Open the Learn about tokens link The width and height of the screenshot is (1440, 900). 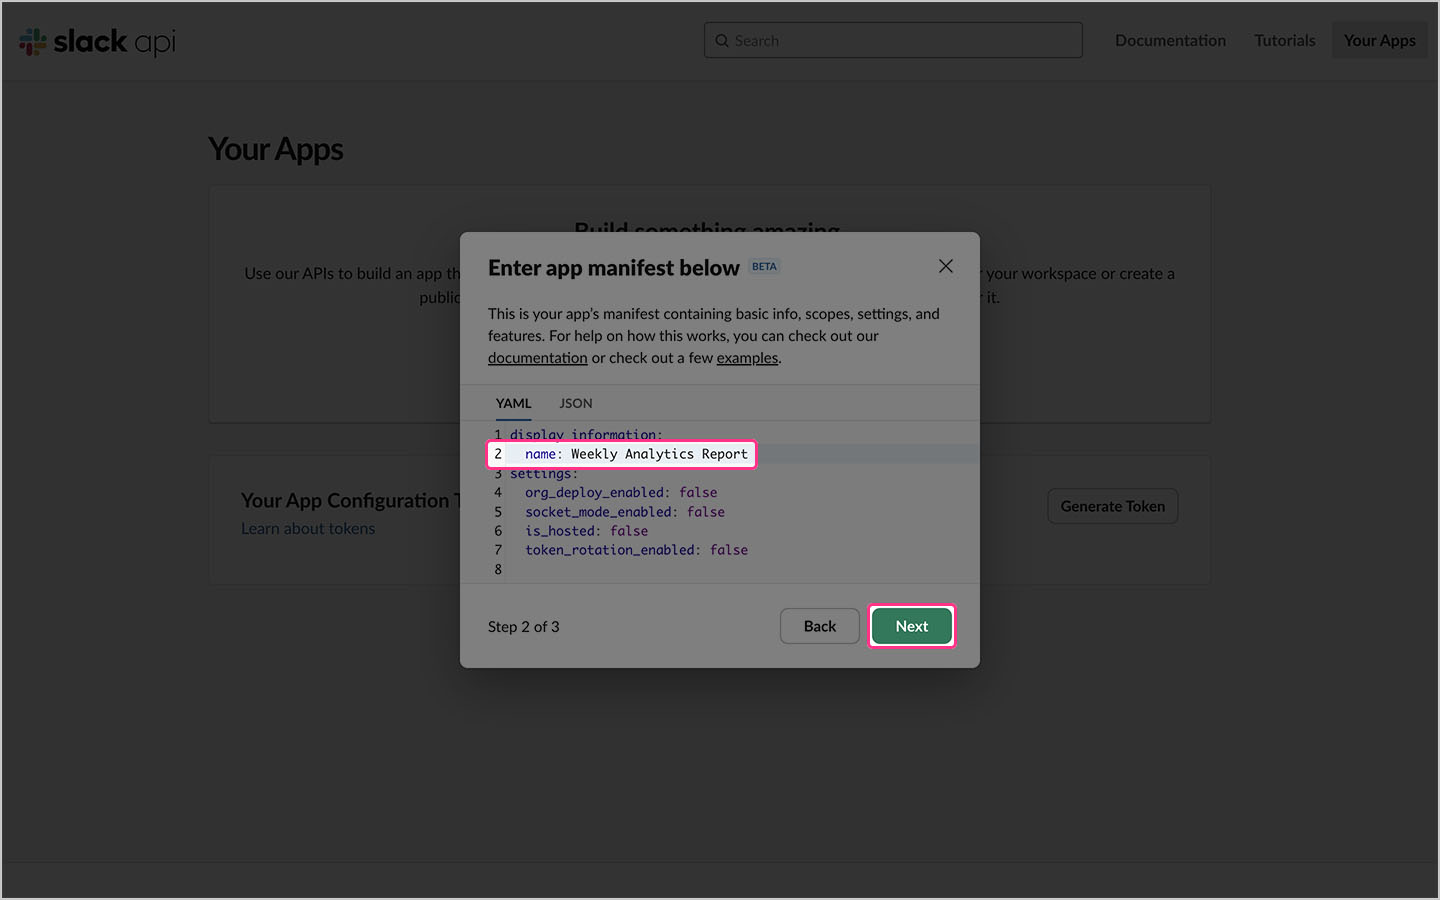308,528
